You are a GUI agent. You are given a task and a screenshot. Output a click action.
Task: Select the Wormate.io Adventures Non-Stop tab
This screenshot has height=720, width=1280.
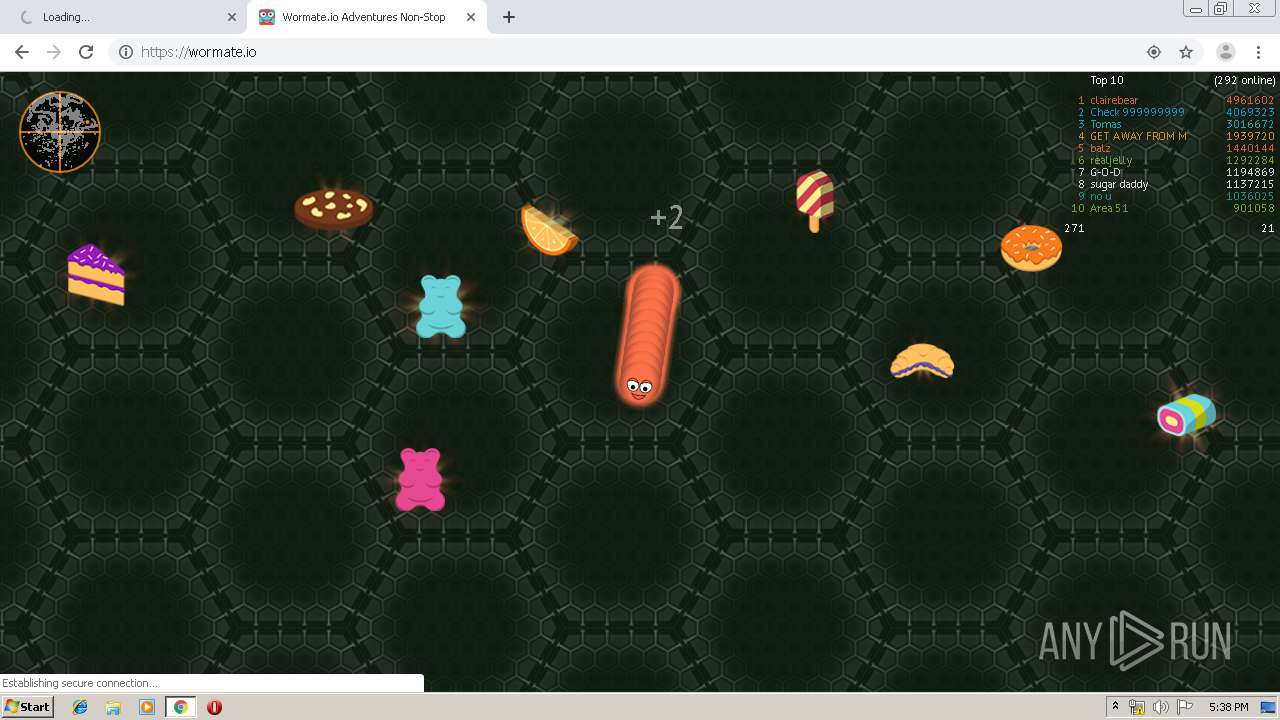(x=368, y=17)
